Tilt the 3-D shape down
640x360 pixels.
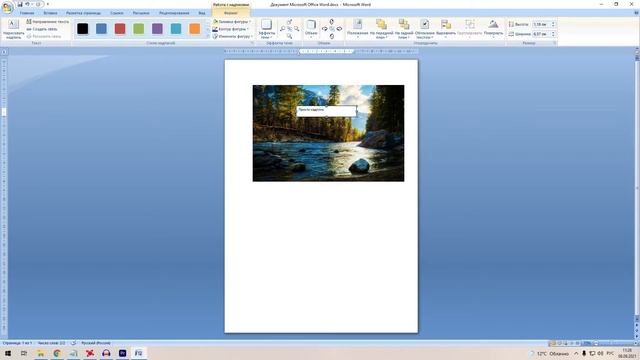point(331,36)
